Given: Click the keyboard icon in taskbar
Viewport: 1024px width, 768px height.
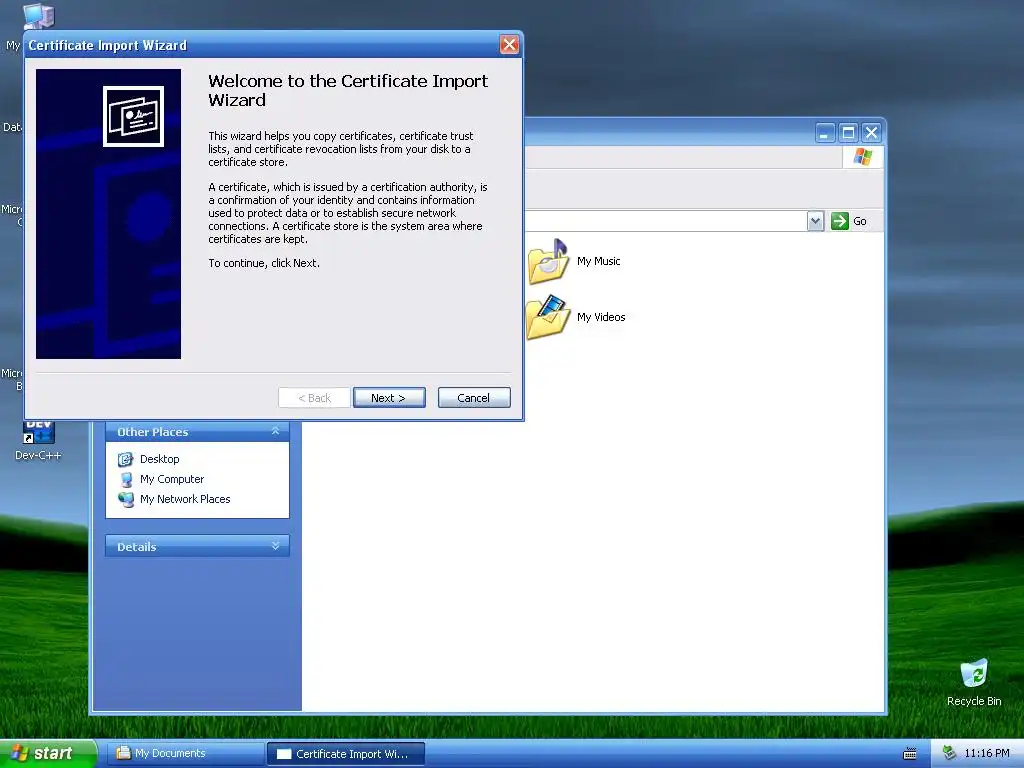Looking at the screenshot, I should [910, 754].
